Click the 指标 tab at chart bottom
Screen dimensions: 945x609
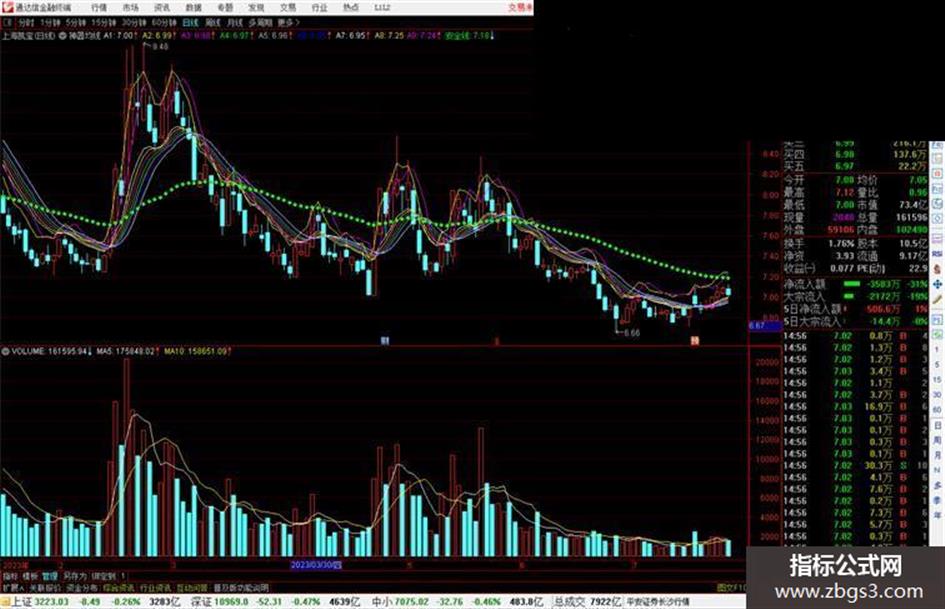[x=10, y=576]
